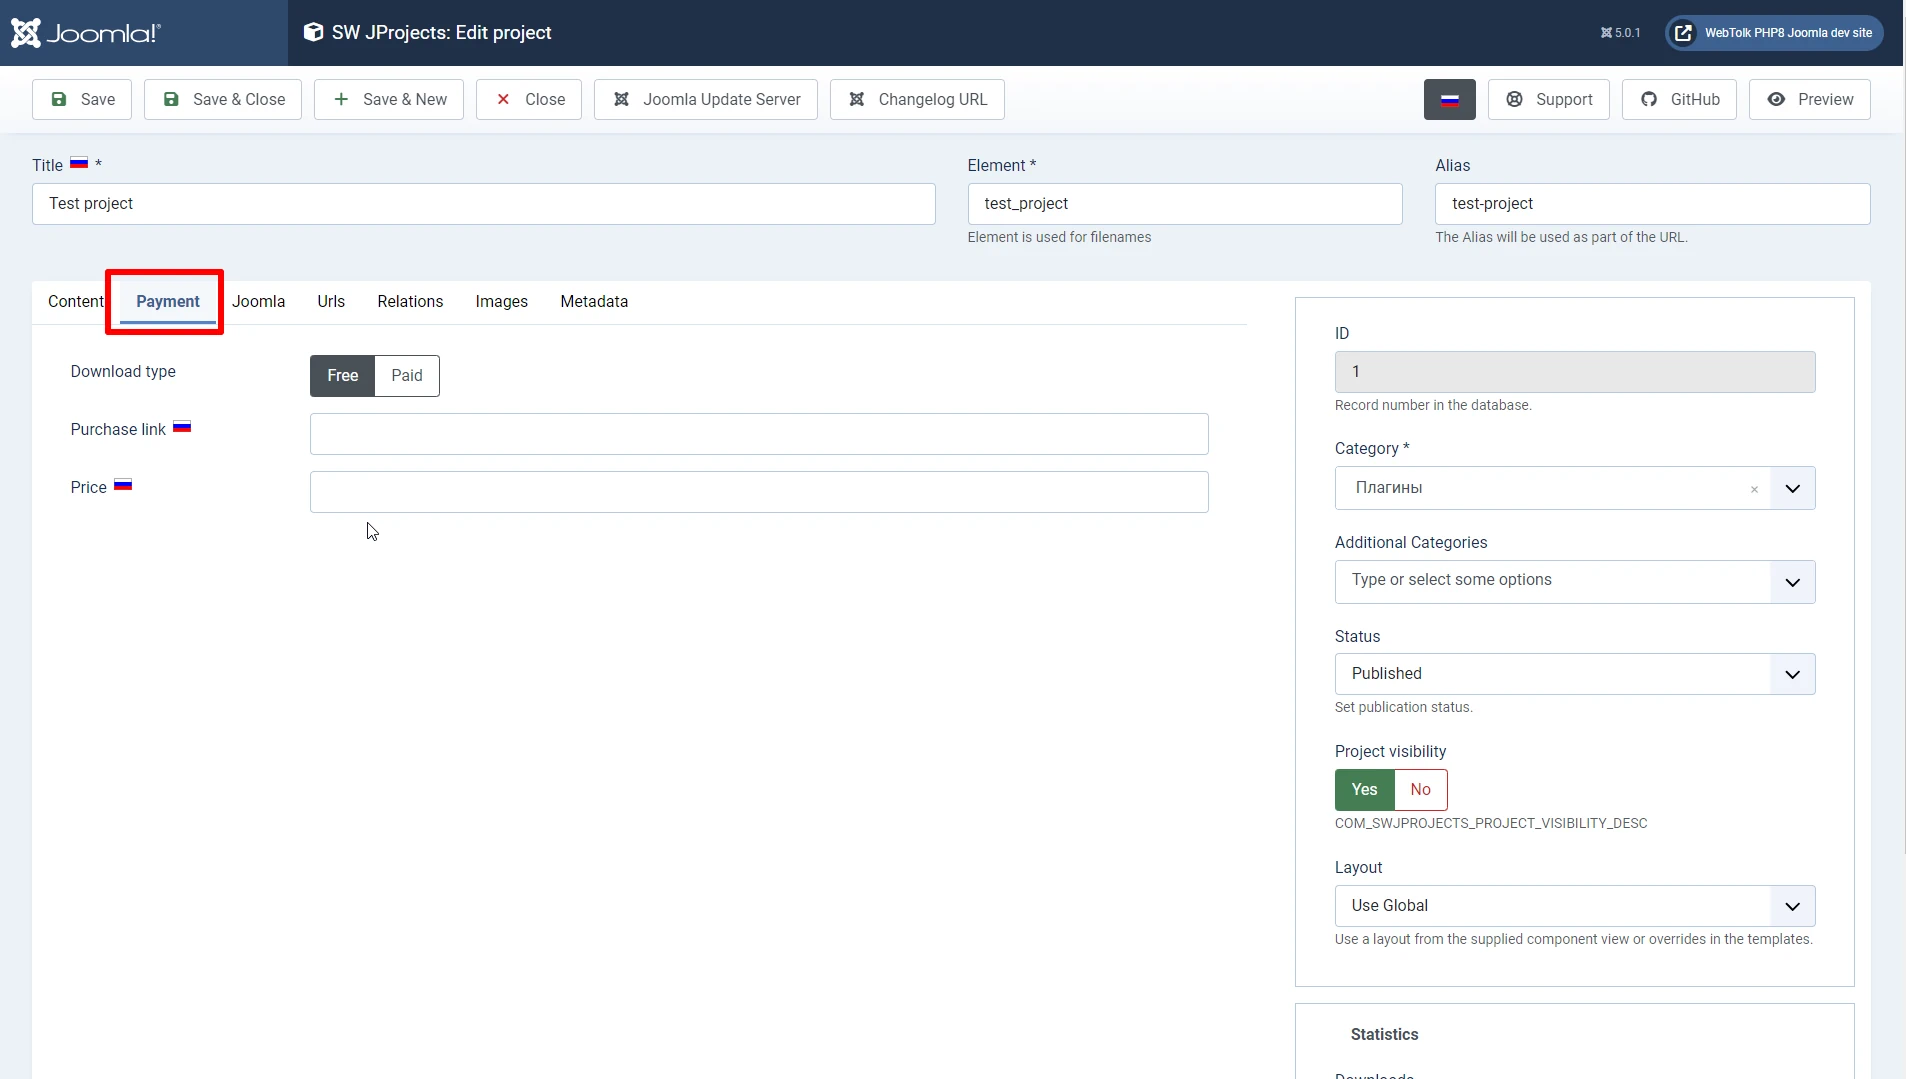Click the Preview button
Image resolution: width=1906 pixels, height=1079 pixels.
tap(1810, 100)
